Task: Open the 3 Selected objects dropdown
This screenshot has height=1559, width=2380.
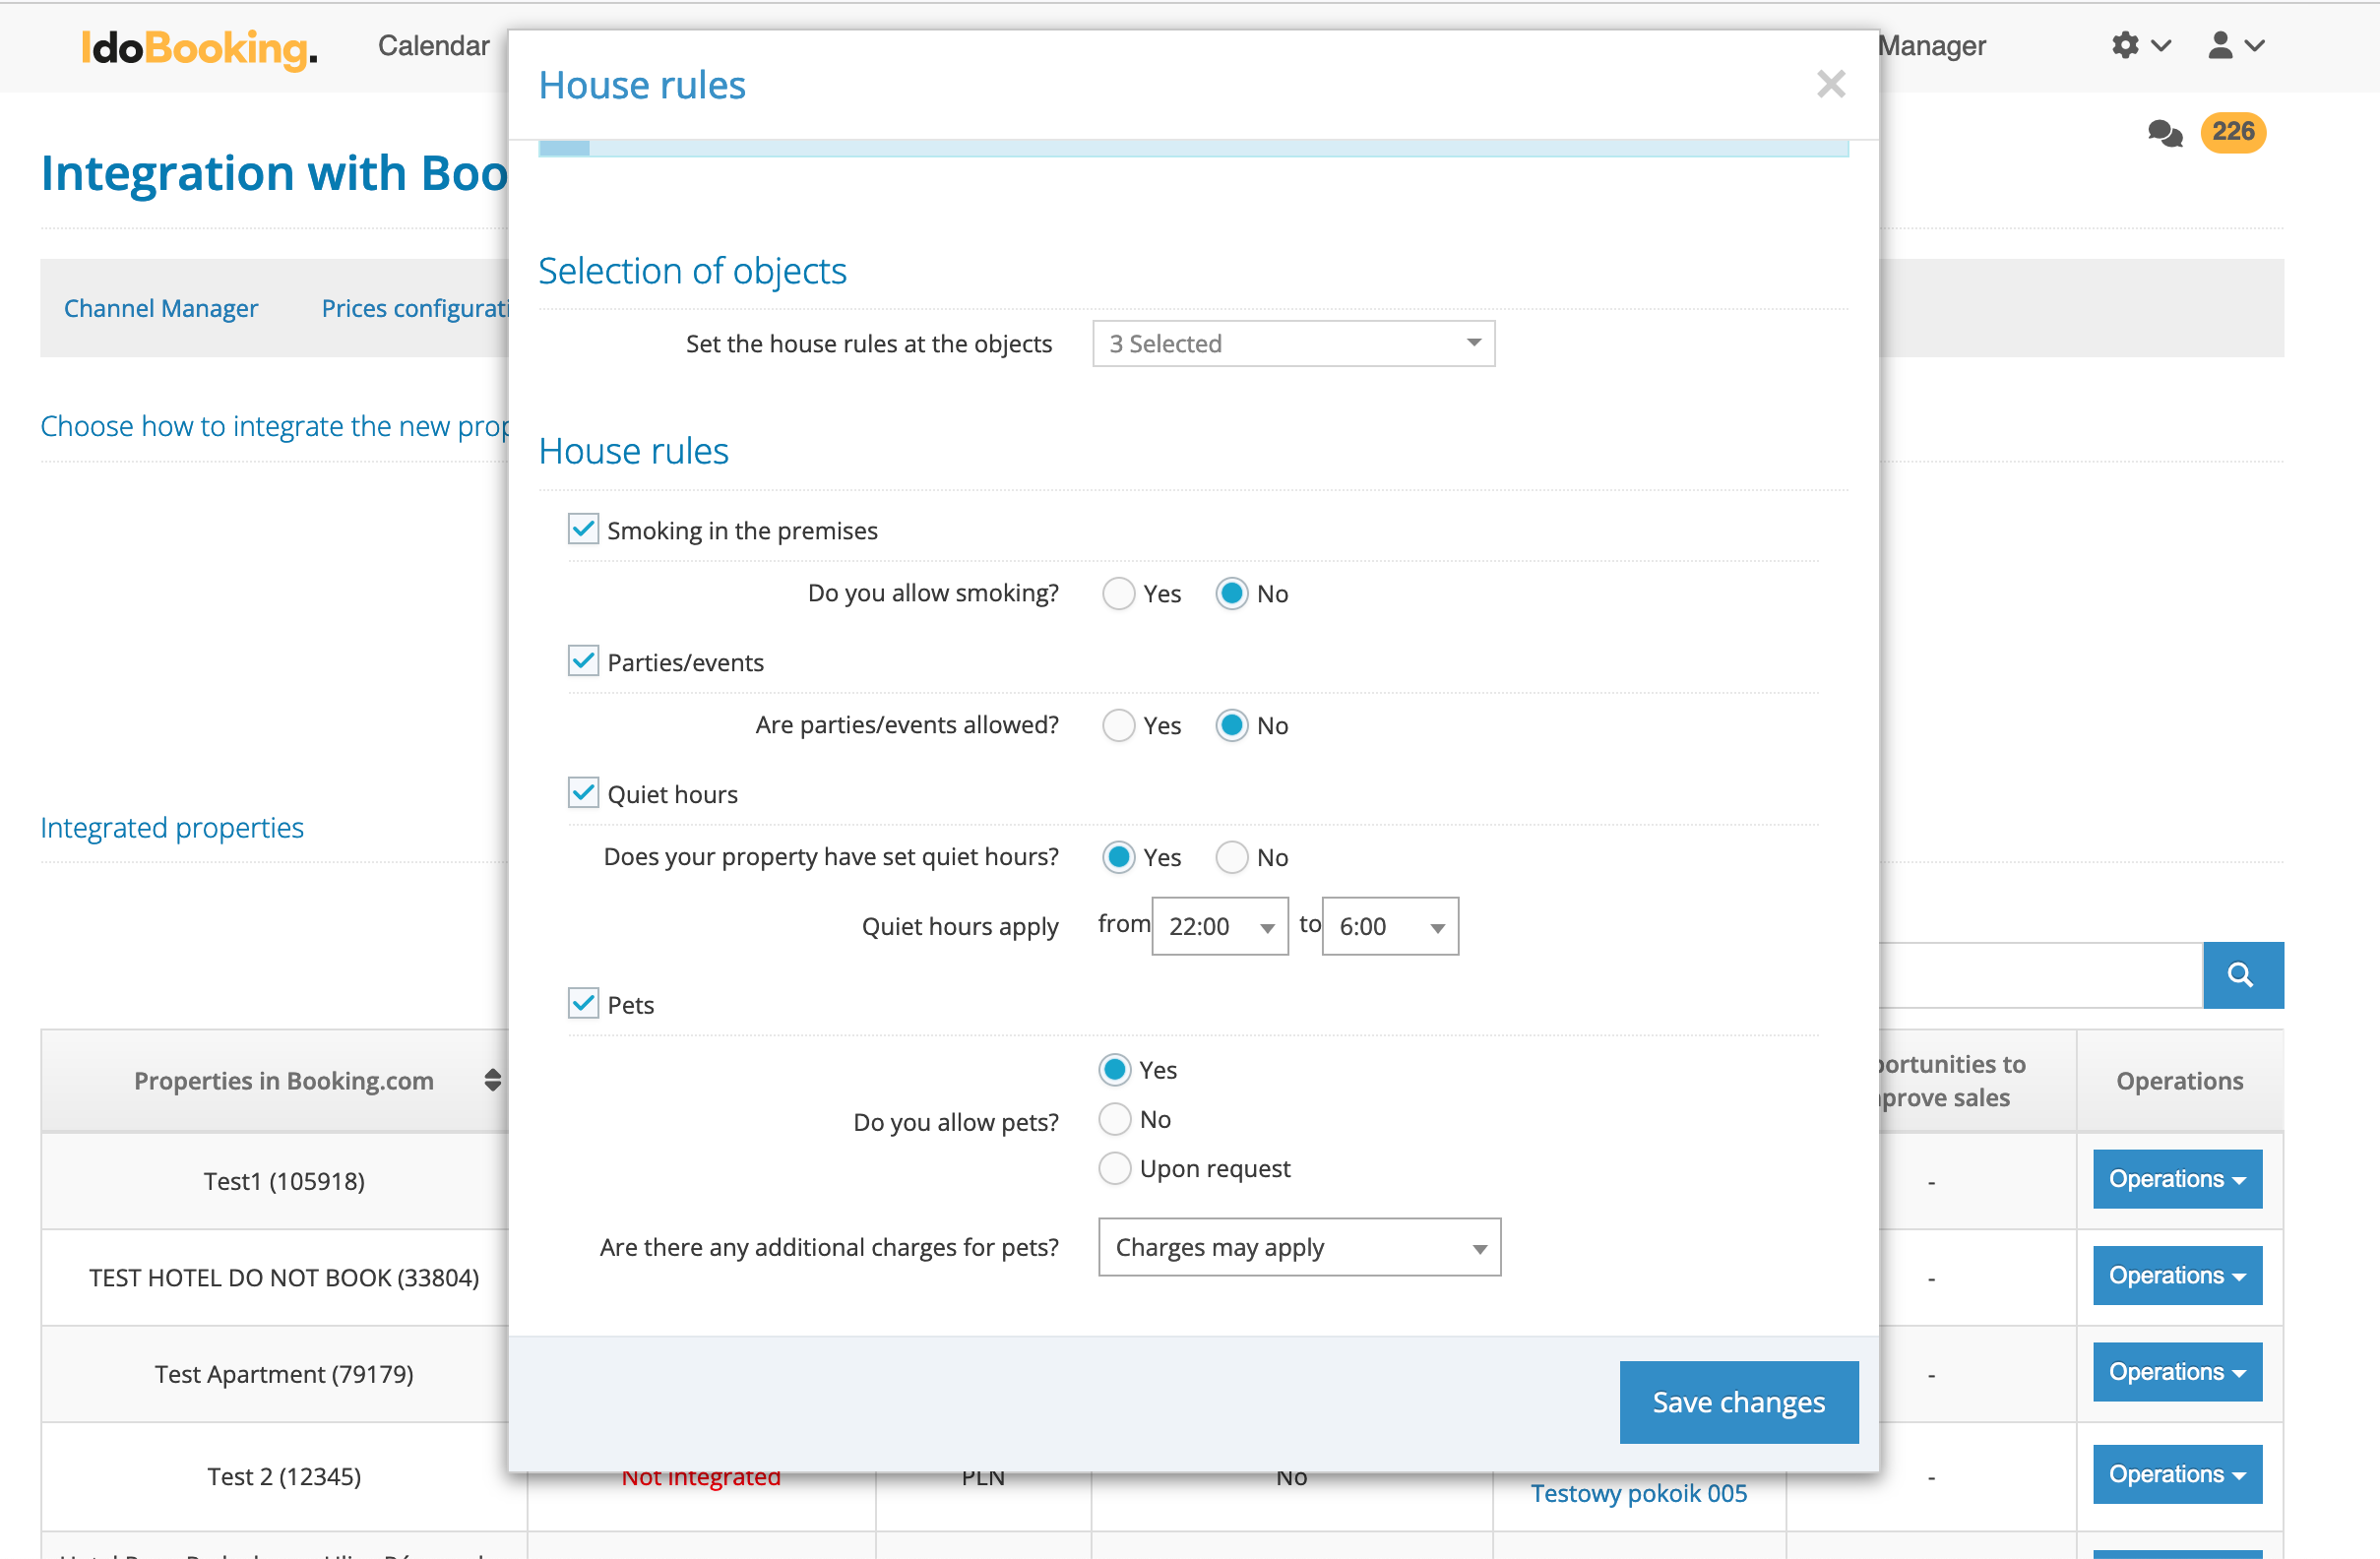Action: (x=1292, y=343)
